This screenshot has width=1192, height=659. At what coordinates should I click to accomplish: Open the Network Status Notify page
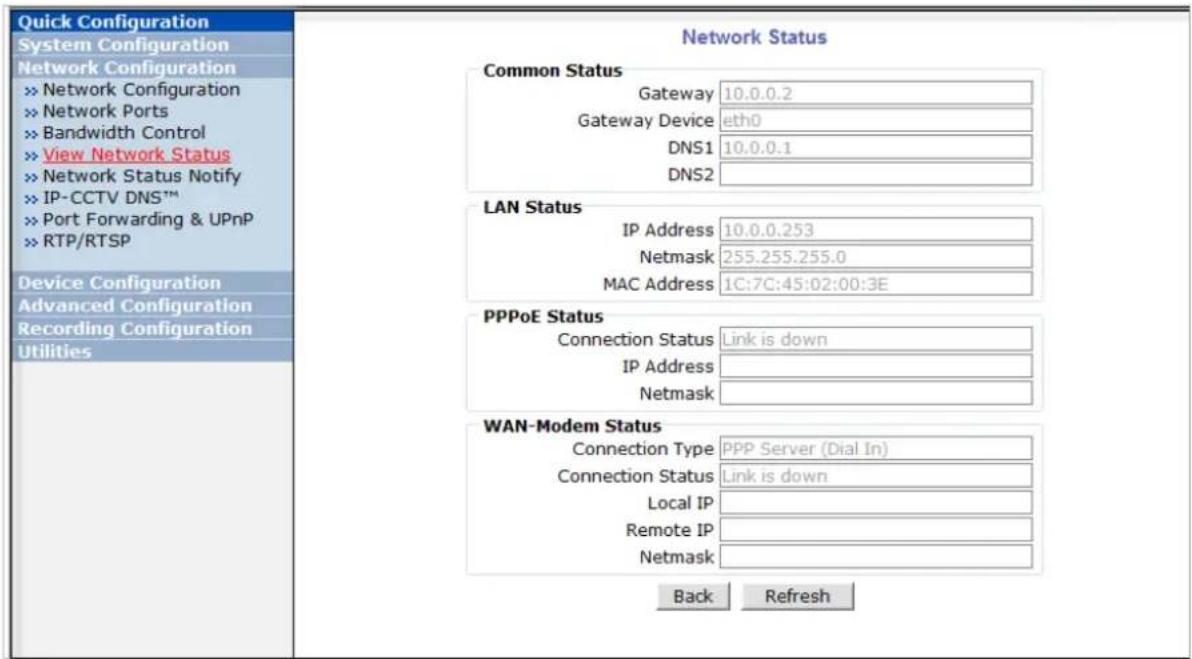tap(141, 176)
